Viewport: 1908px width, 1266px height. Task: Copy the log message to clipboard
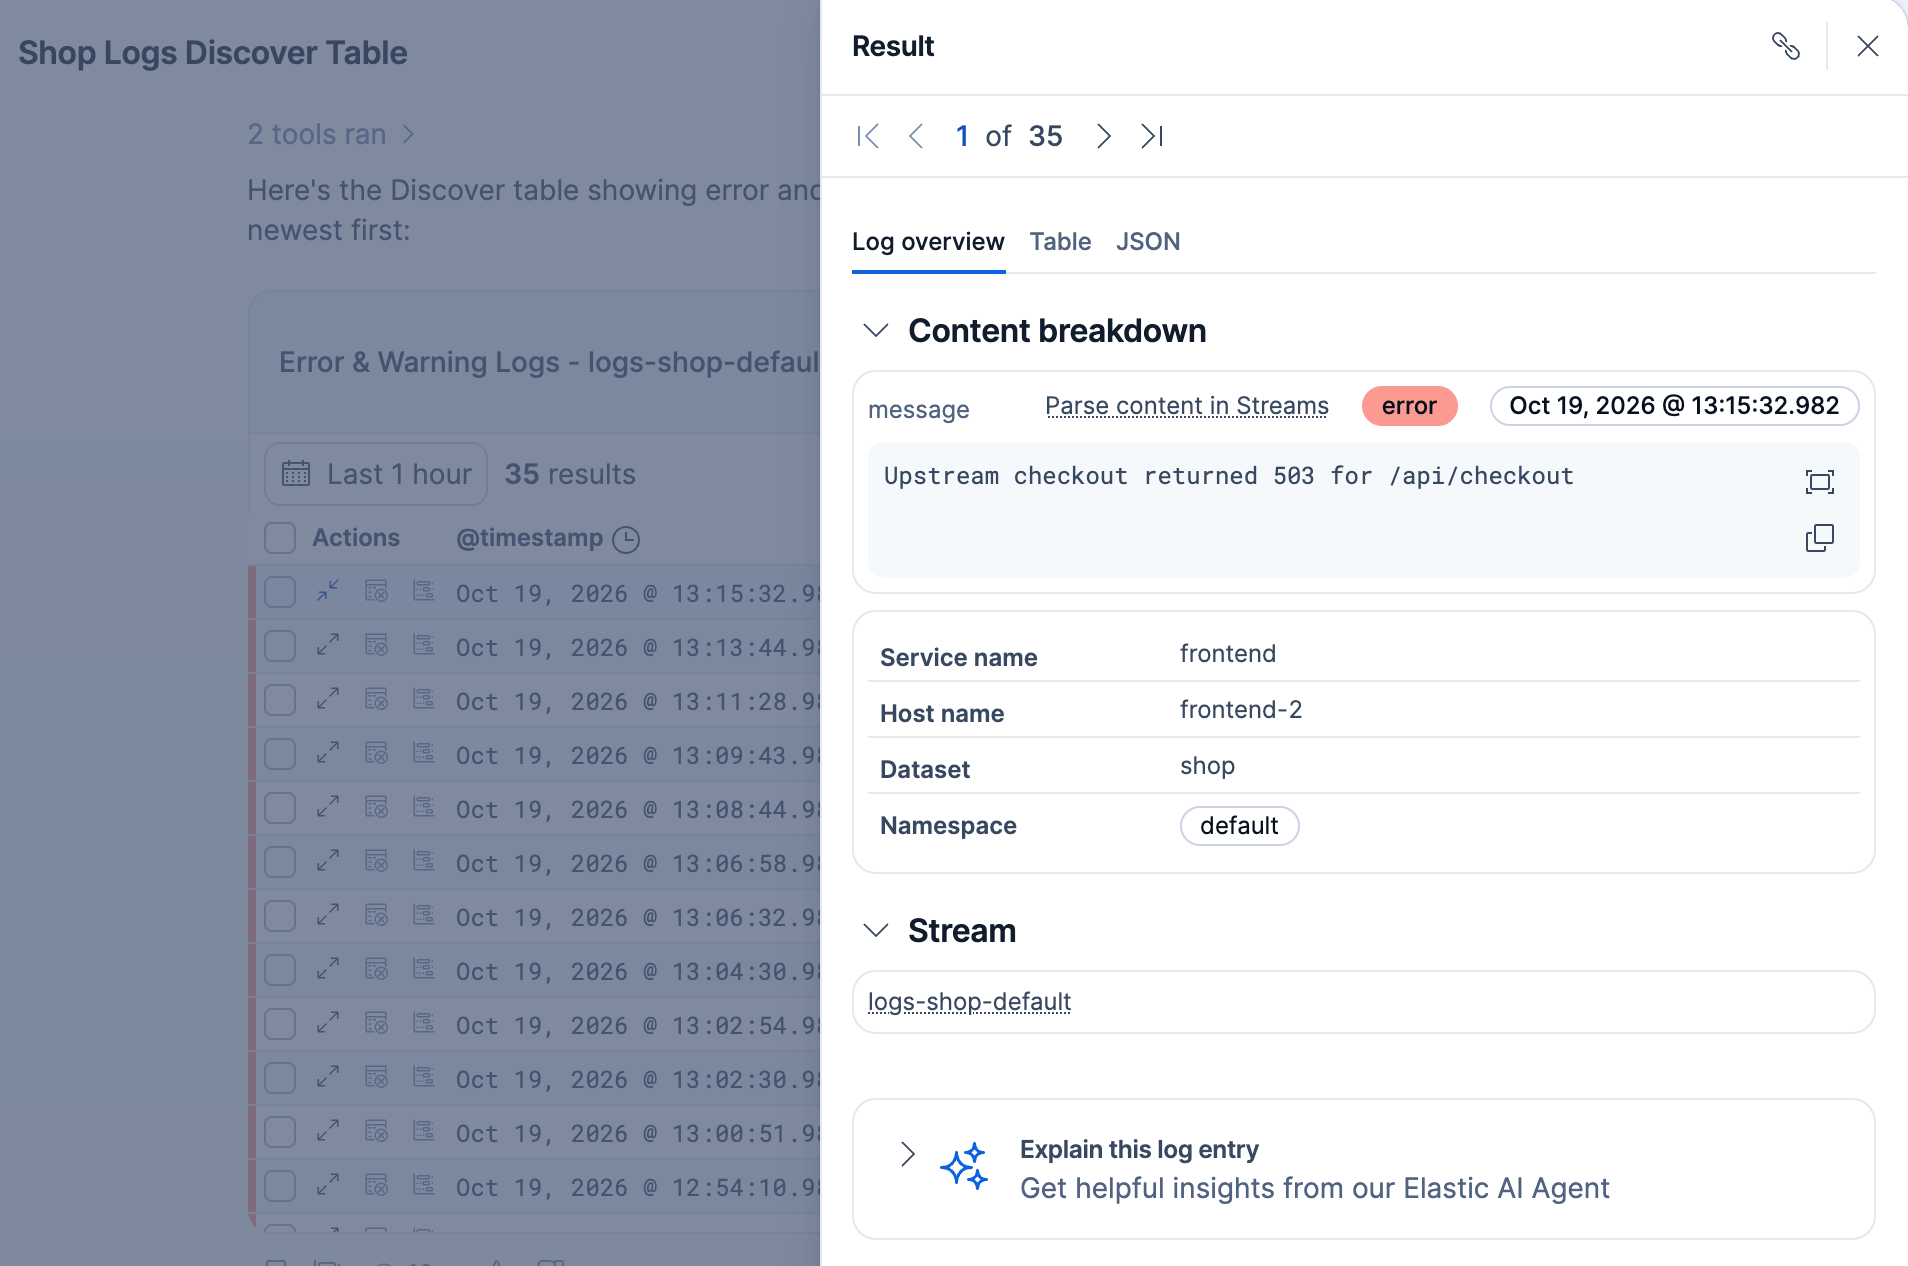click(1820, 538)
